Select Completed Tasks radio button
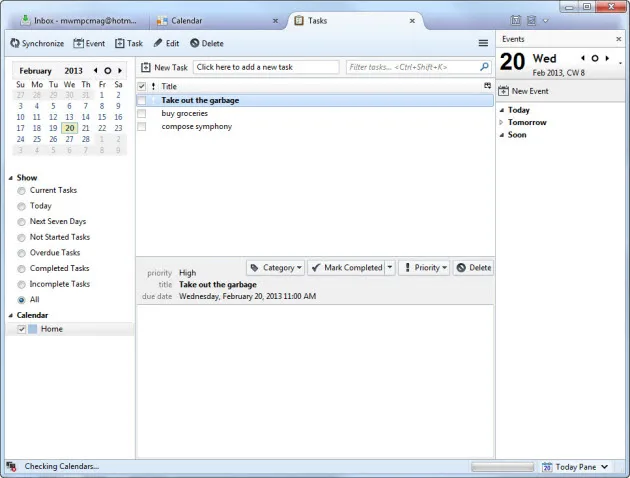This screenshot has width=630, height=478. pyautogui.click(x=22, y=269)
